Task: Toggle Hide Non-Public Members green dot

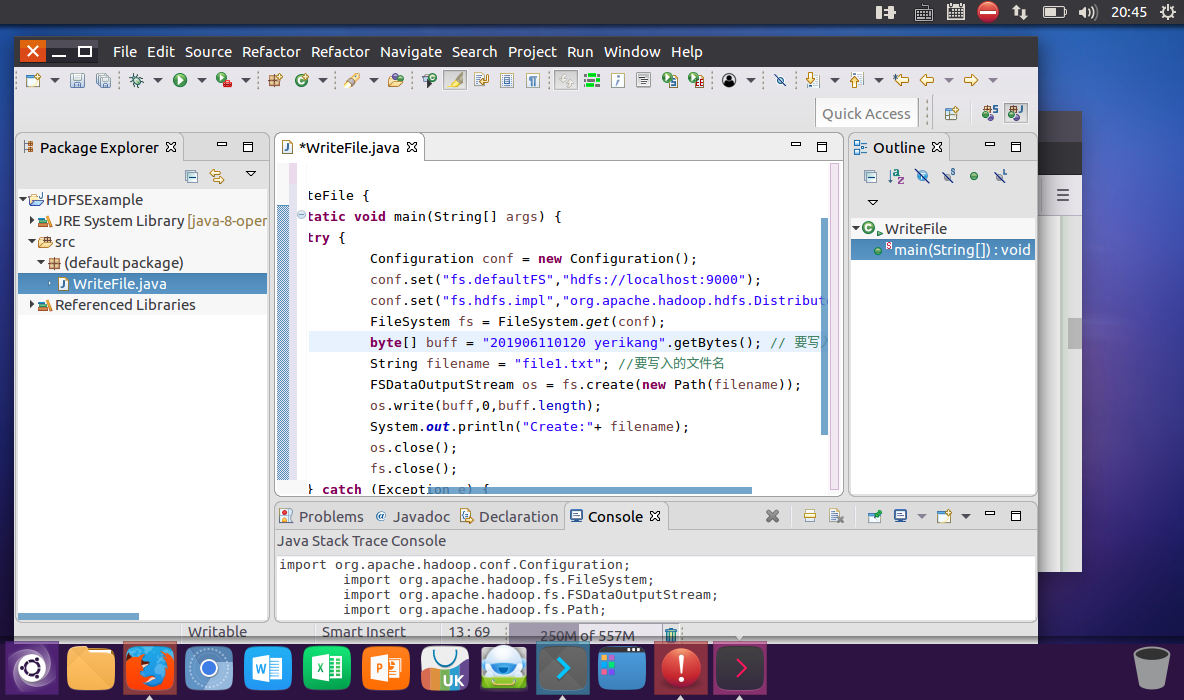Action: tap(974, 177)
